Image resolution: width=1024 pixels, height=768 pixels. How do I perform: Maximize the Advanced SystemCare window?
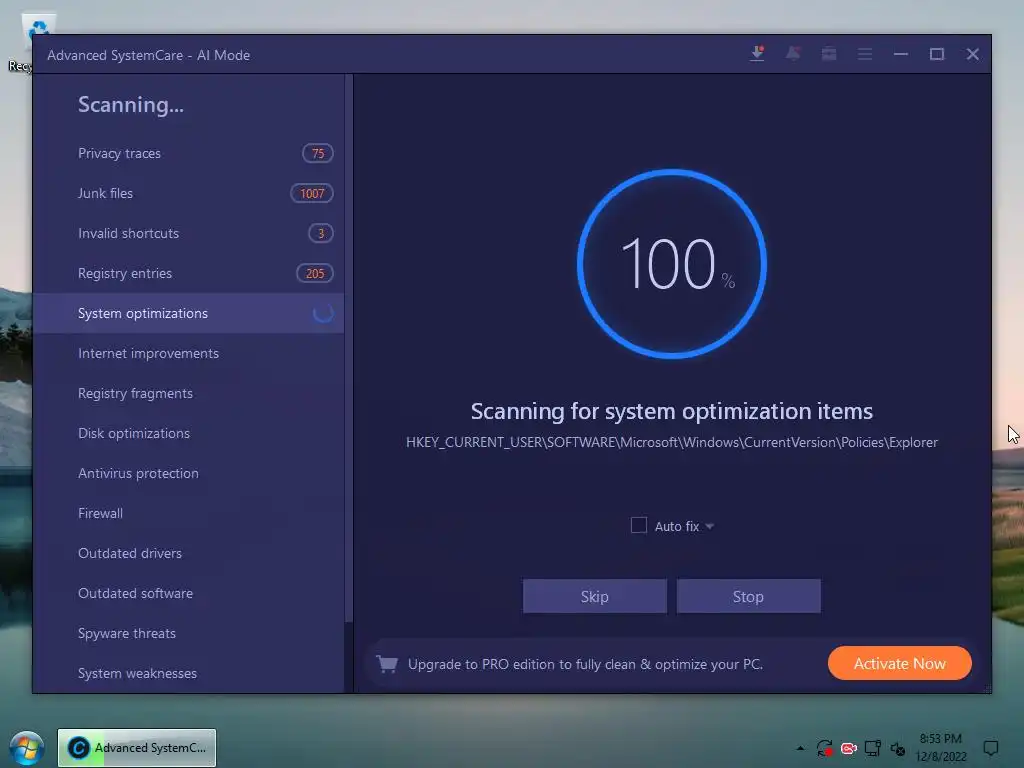coord(936,54)
